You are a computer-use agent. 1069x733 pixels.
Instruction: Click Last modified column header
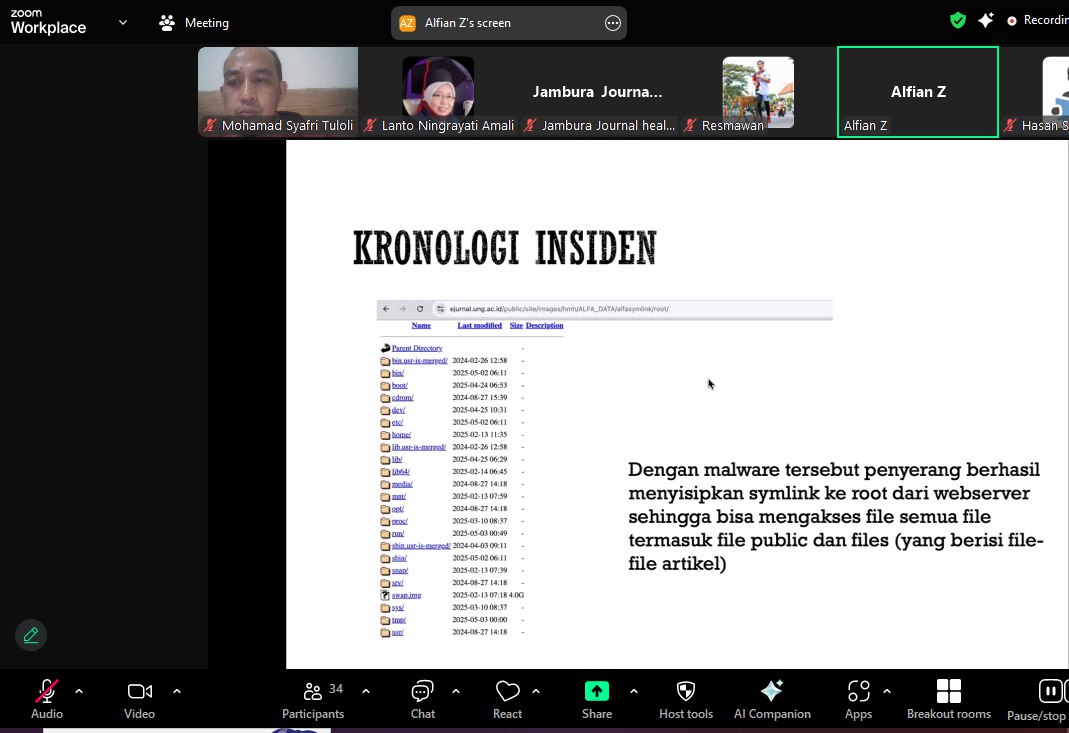[479, 325]
